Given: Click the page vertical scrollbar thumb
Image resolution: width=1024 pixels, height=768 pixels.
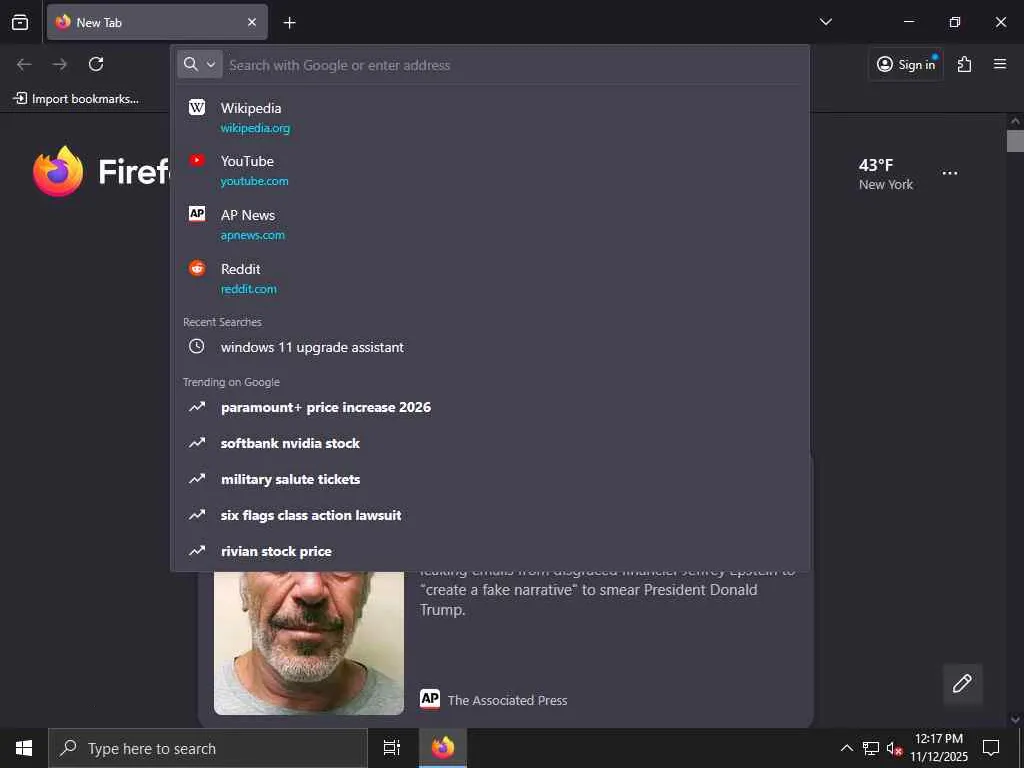Looking at the screenshot, I should [x=1015, y=140].
